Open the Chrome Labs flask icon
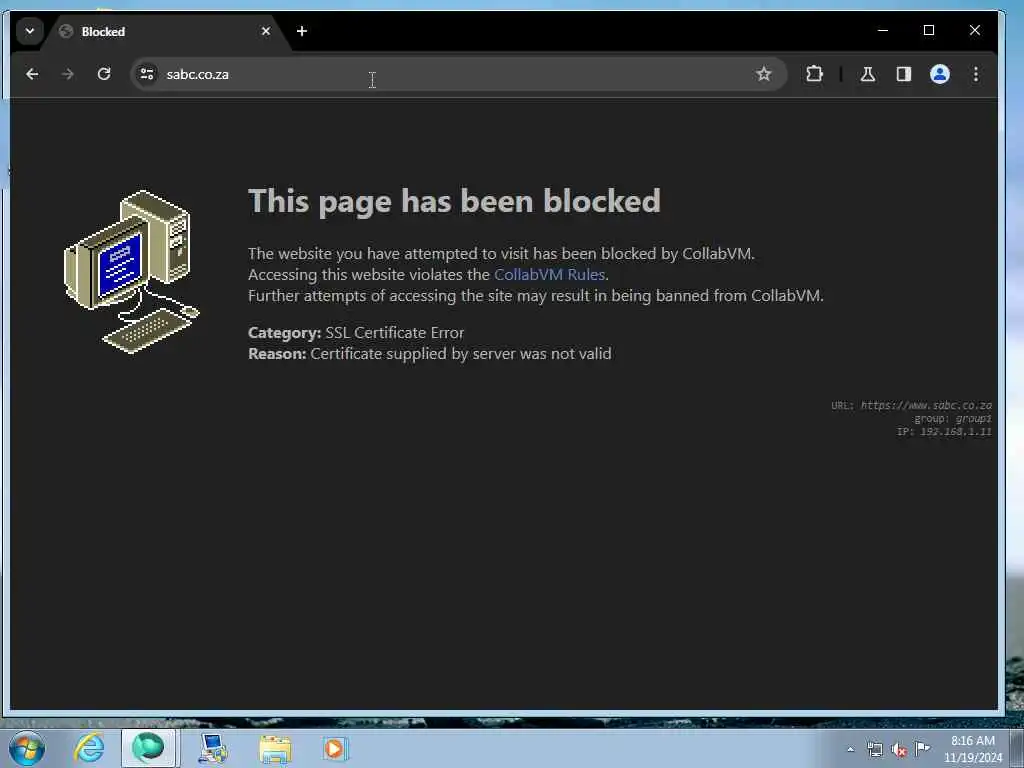Screen dimensions: 1024x768 (867, 74)
